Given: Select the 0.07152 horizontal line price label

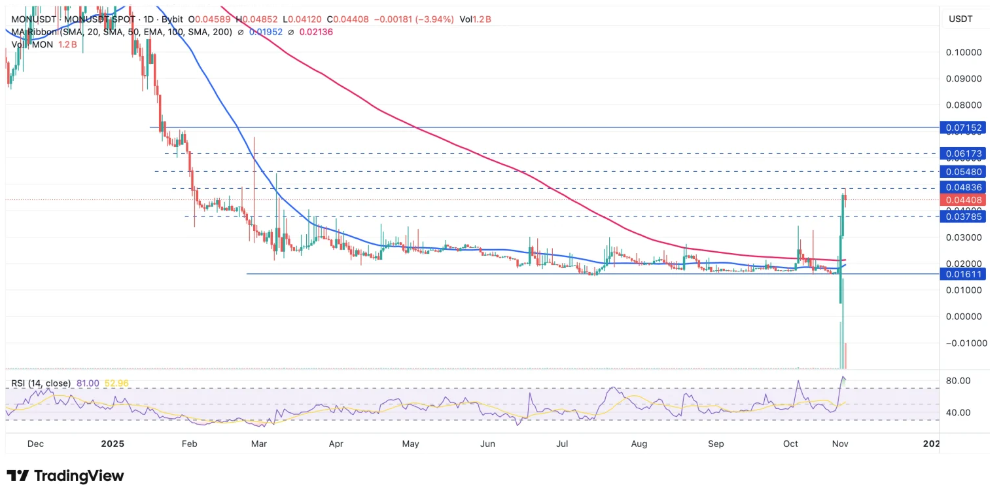Looking at the screenshot, I should [964, 128].
